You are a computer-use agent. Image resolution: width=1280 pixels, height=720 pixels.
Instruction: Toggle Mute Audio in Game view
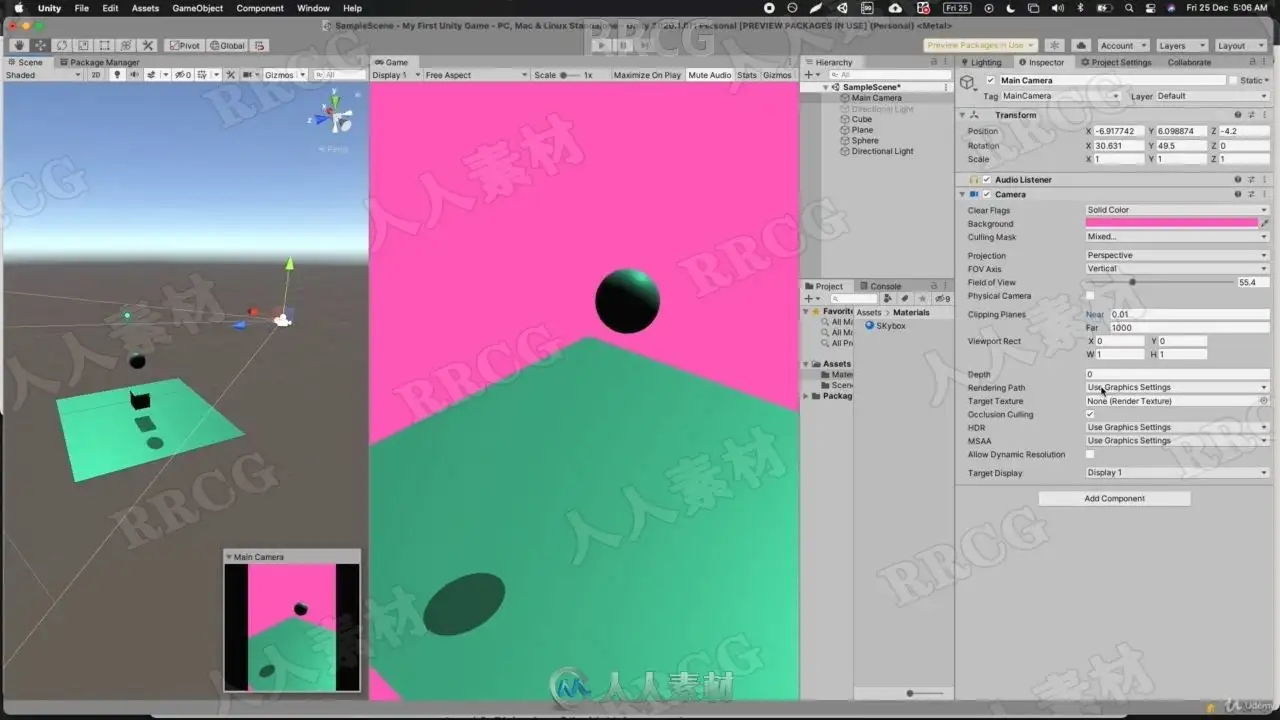click(x=710, y=75)
